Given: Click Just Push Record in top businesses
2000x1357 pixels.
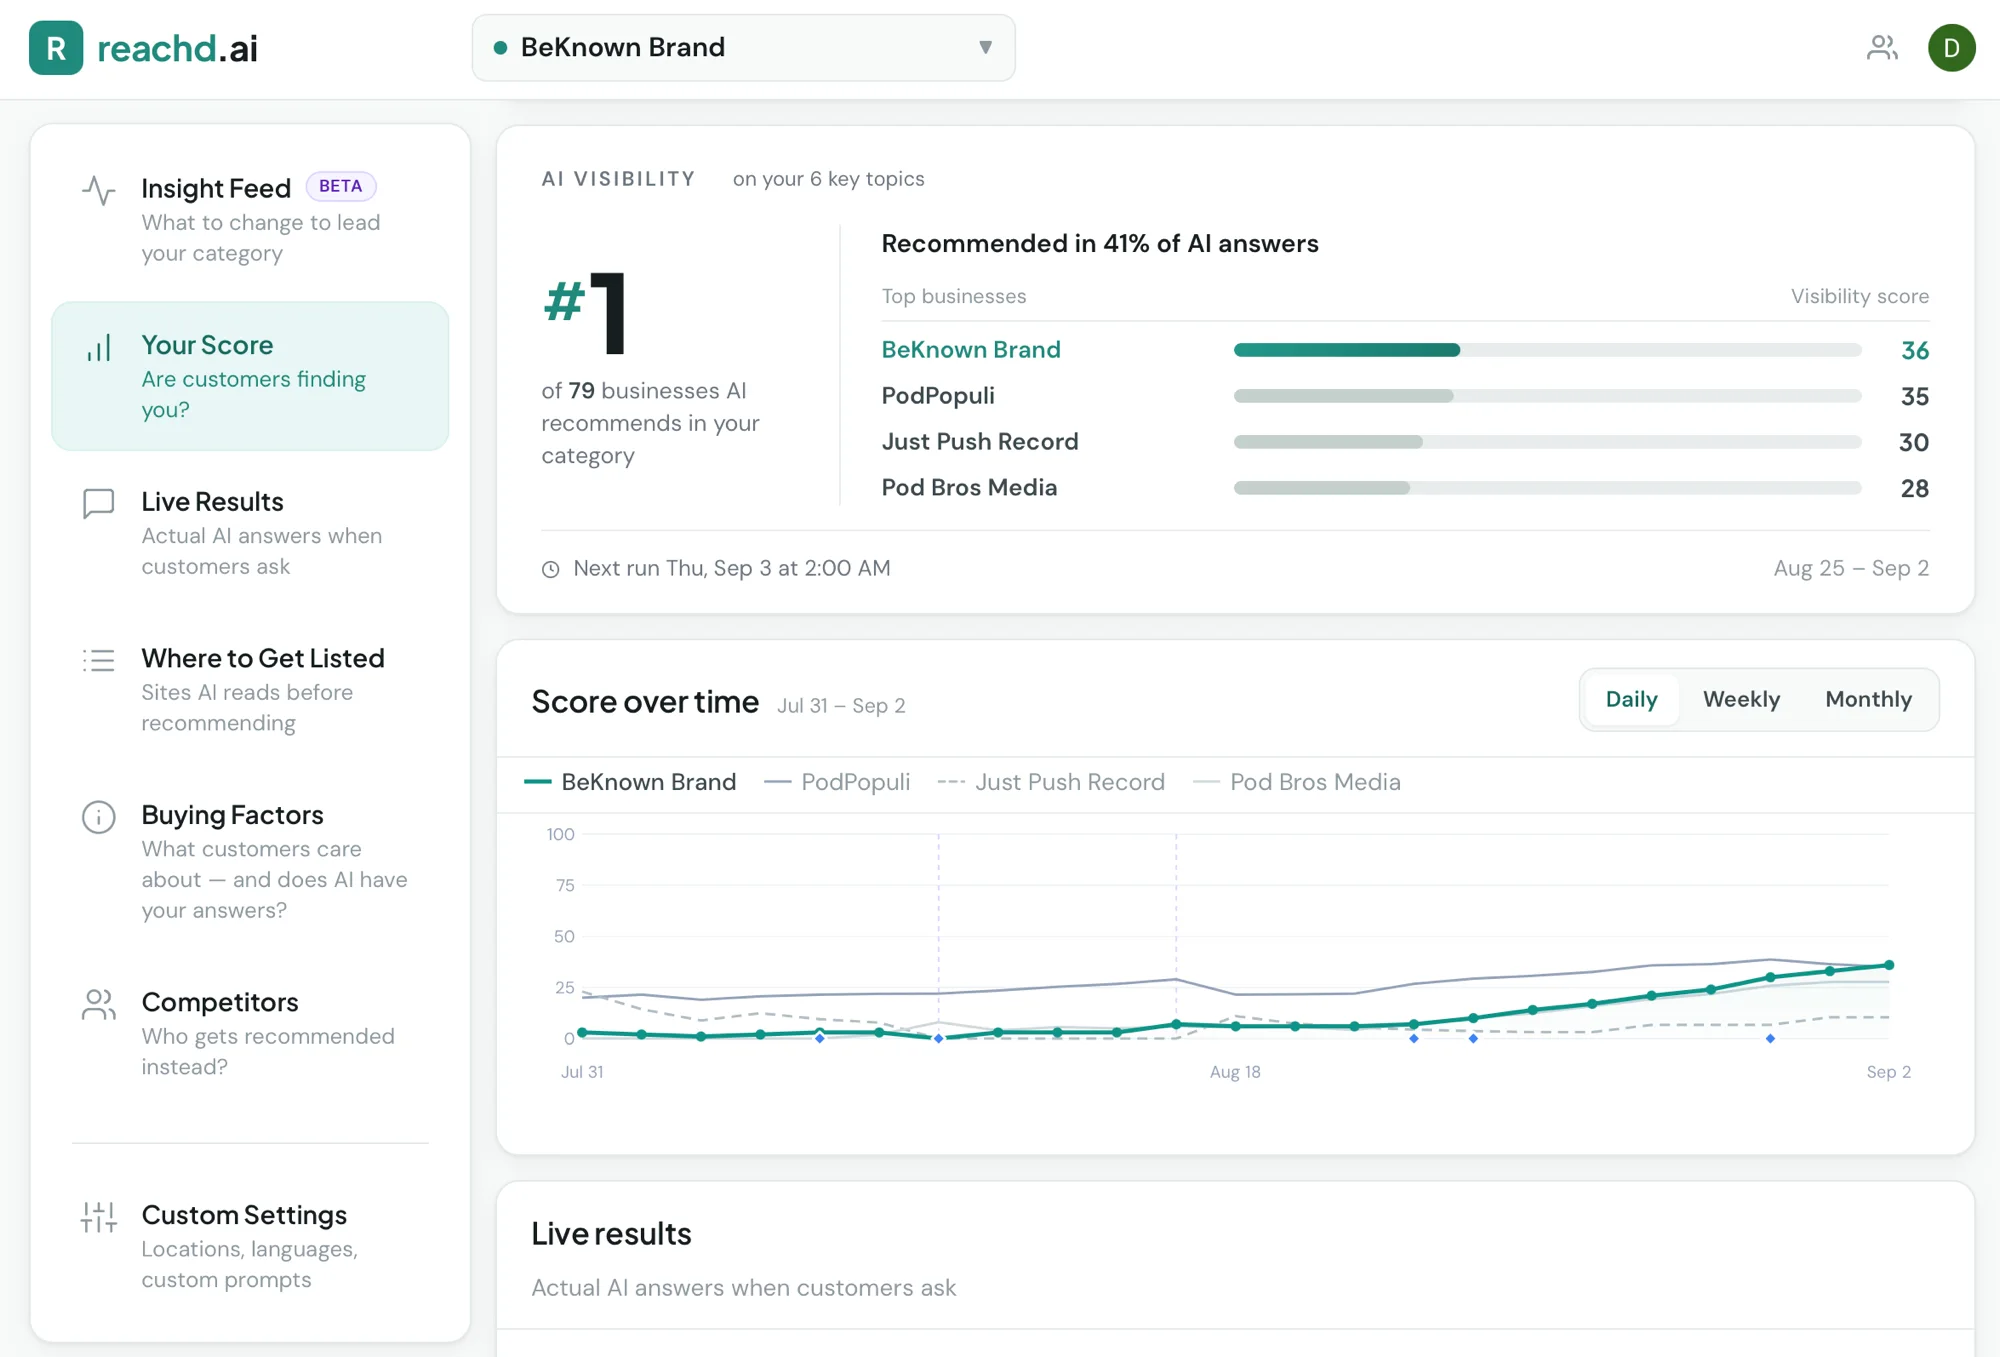Looking at the screenshot, I should (979, 442).
